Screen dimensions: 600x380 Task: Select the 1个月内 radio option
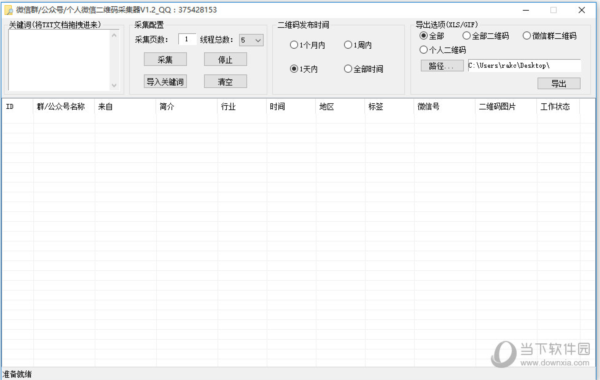pos(307,45)
